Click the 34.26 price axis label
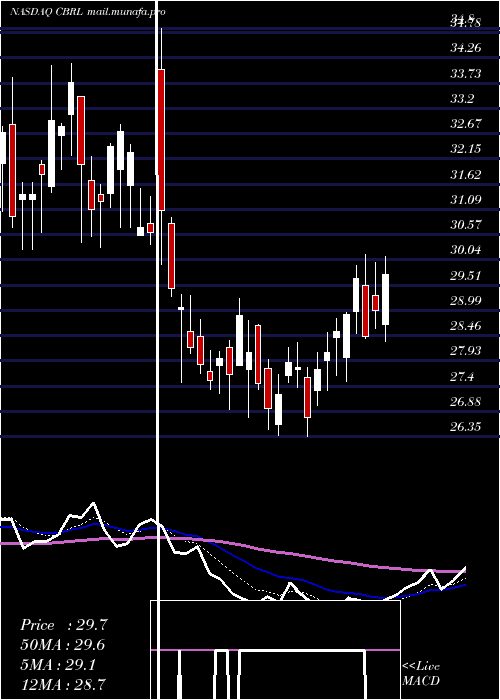 (466, 48)
